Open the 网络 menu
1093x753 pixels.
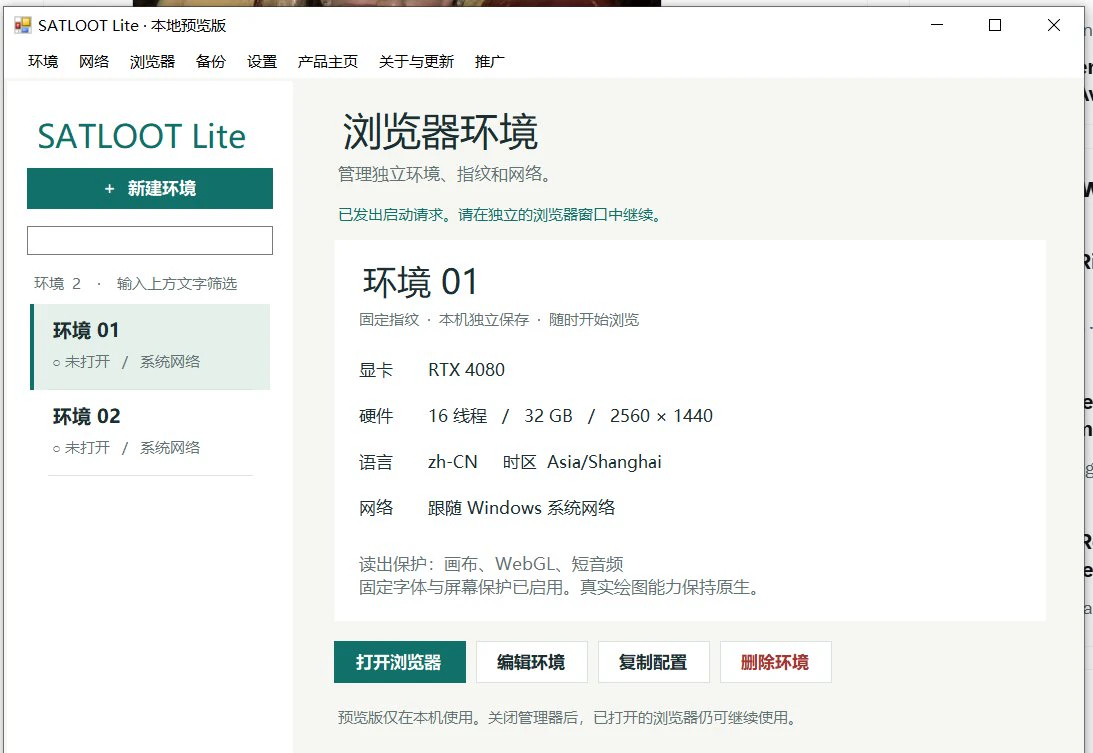click(94, 62)
